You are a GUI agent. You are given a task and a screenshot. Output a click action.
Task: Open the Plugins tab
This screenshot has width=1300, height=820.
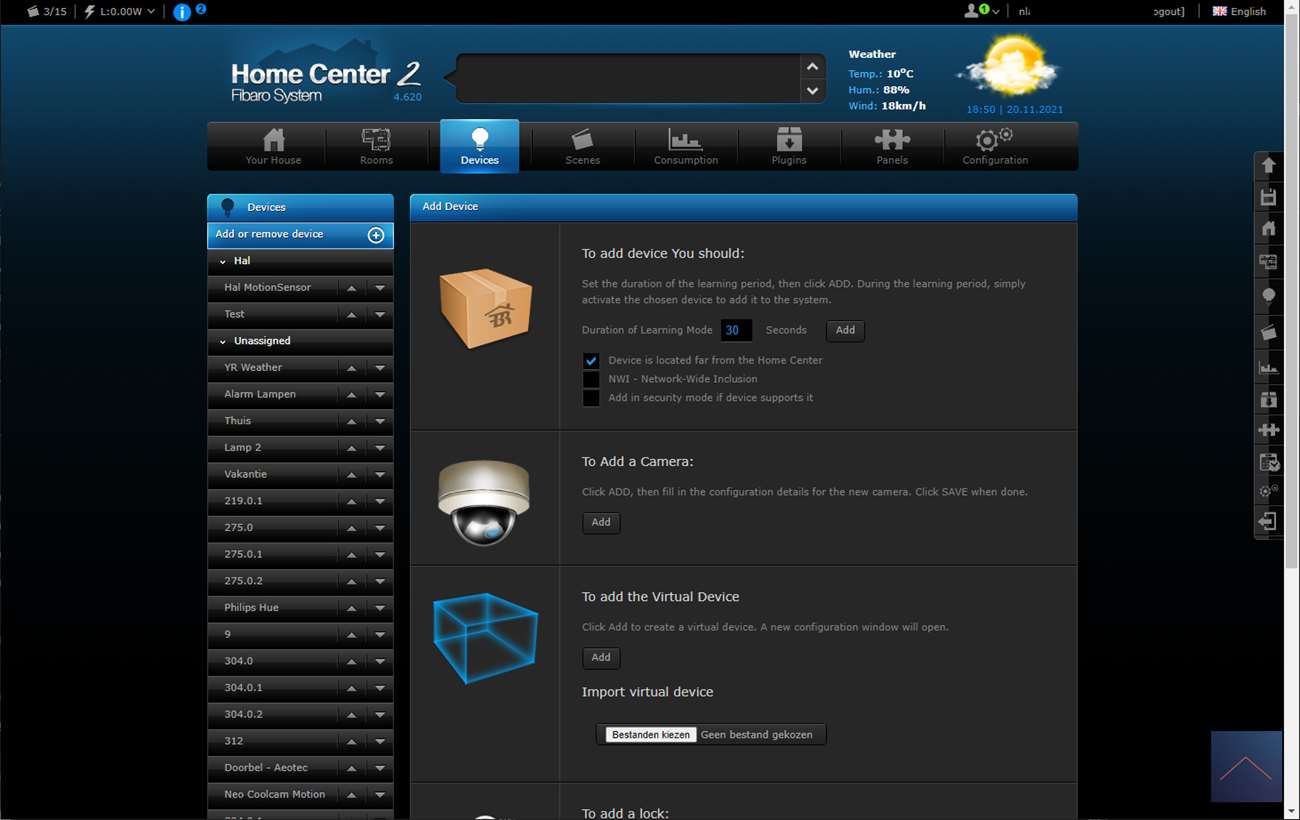tap(788, 147)
